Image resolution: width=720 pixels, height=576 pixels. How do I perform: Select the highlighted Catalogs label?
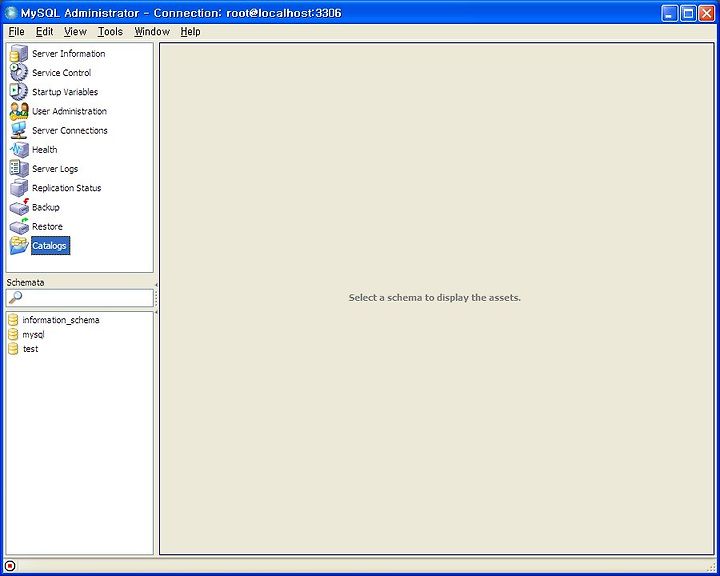(51, 246)
